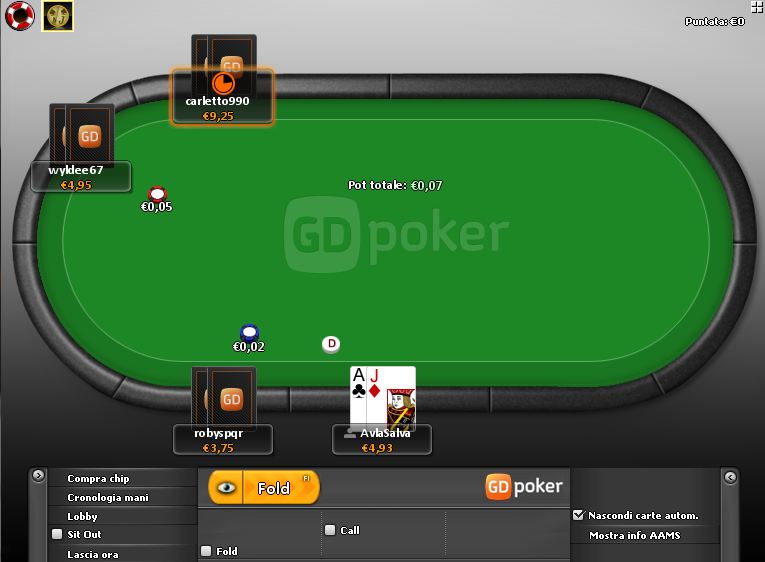Click the orange Fold button
765x562 pixels.
click(x=281, y=487)
